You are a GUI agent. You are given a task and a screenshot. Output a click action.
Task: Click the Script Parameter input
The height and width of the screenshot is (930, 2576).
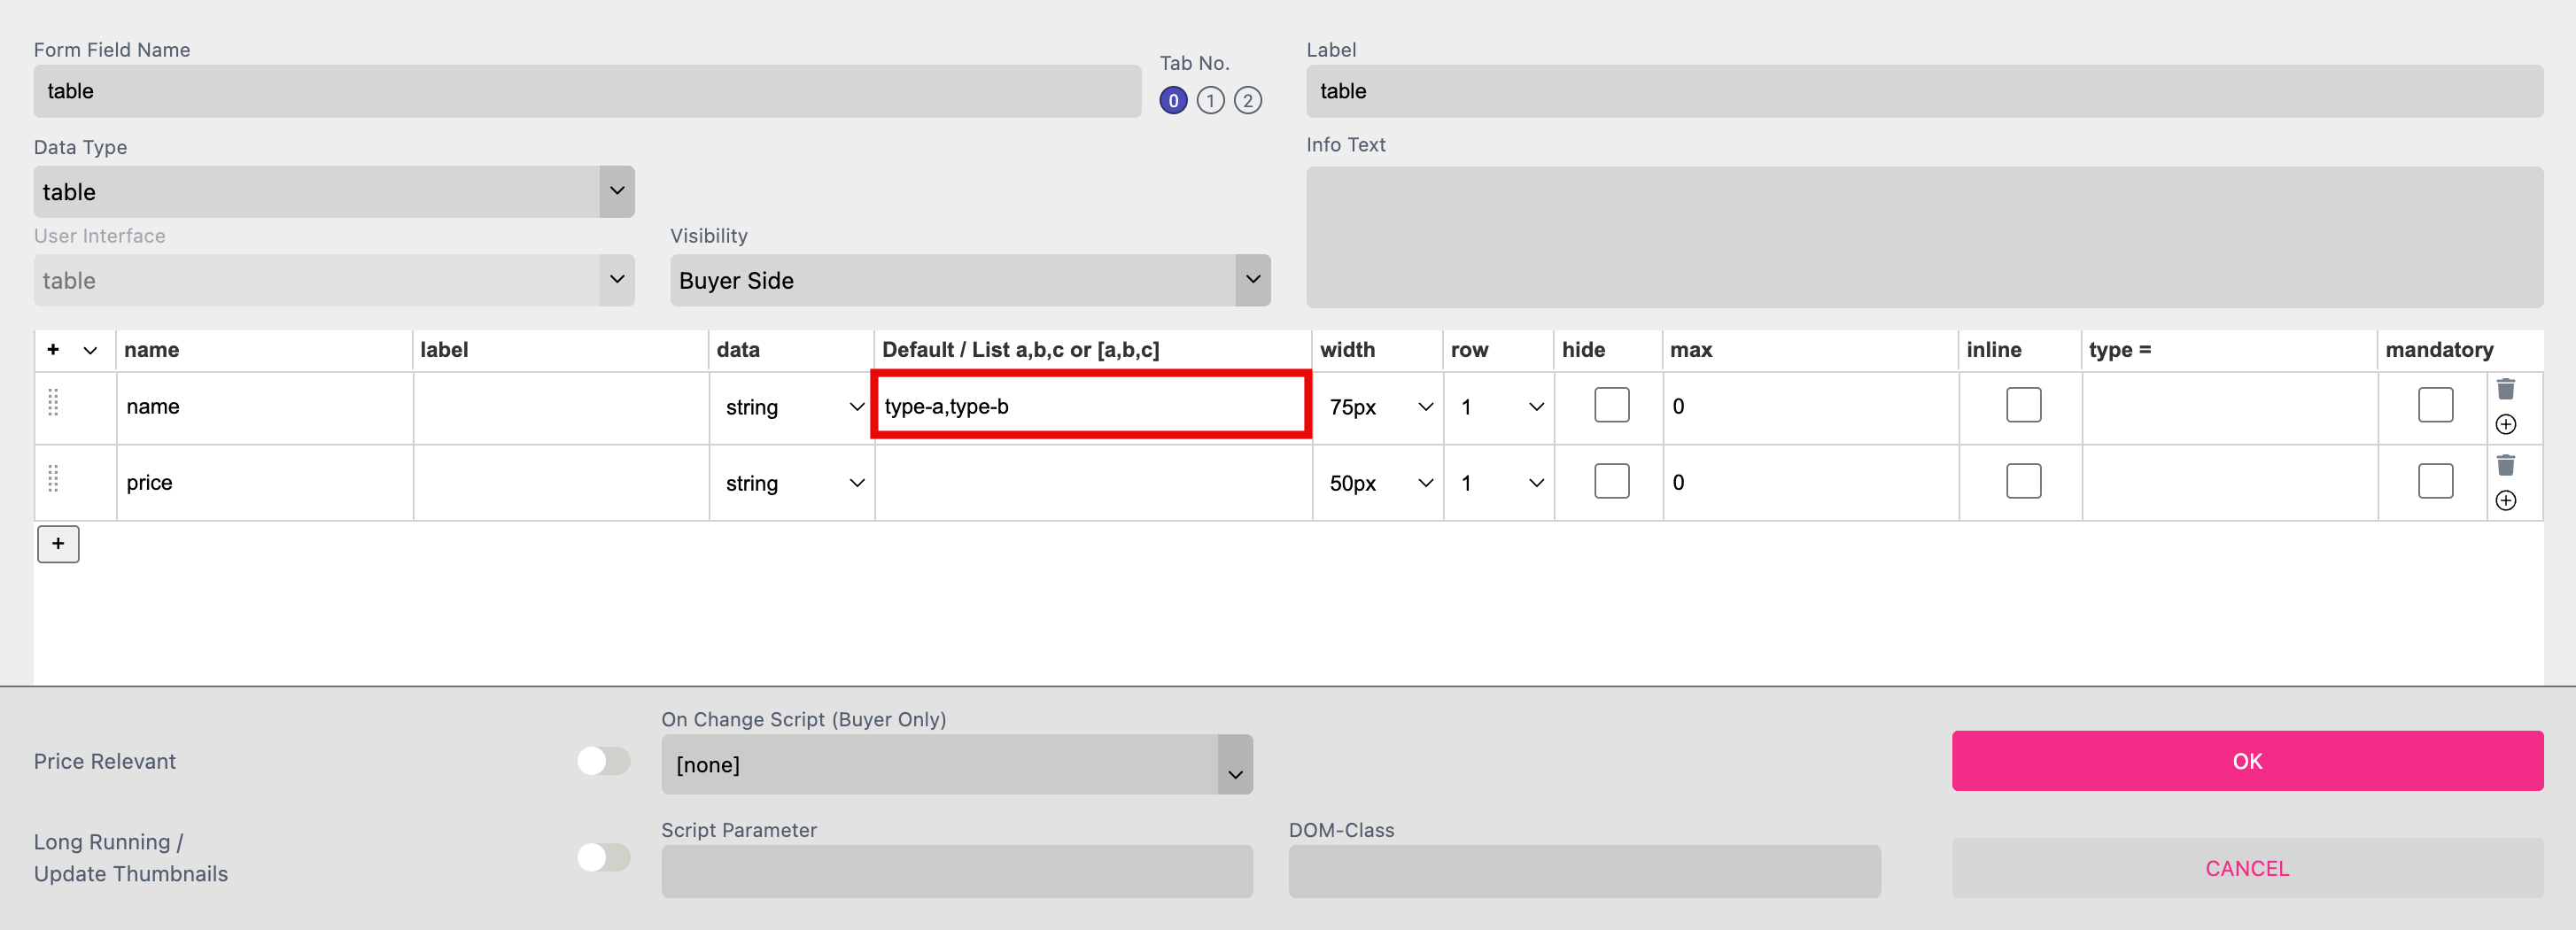957,871
